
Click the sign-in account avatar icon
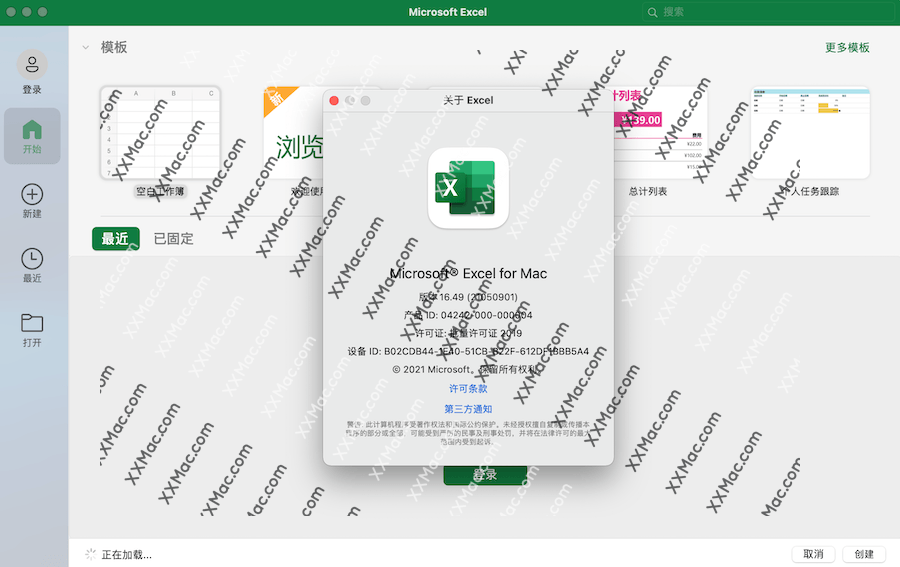[x=32, y=64]
